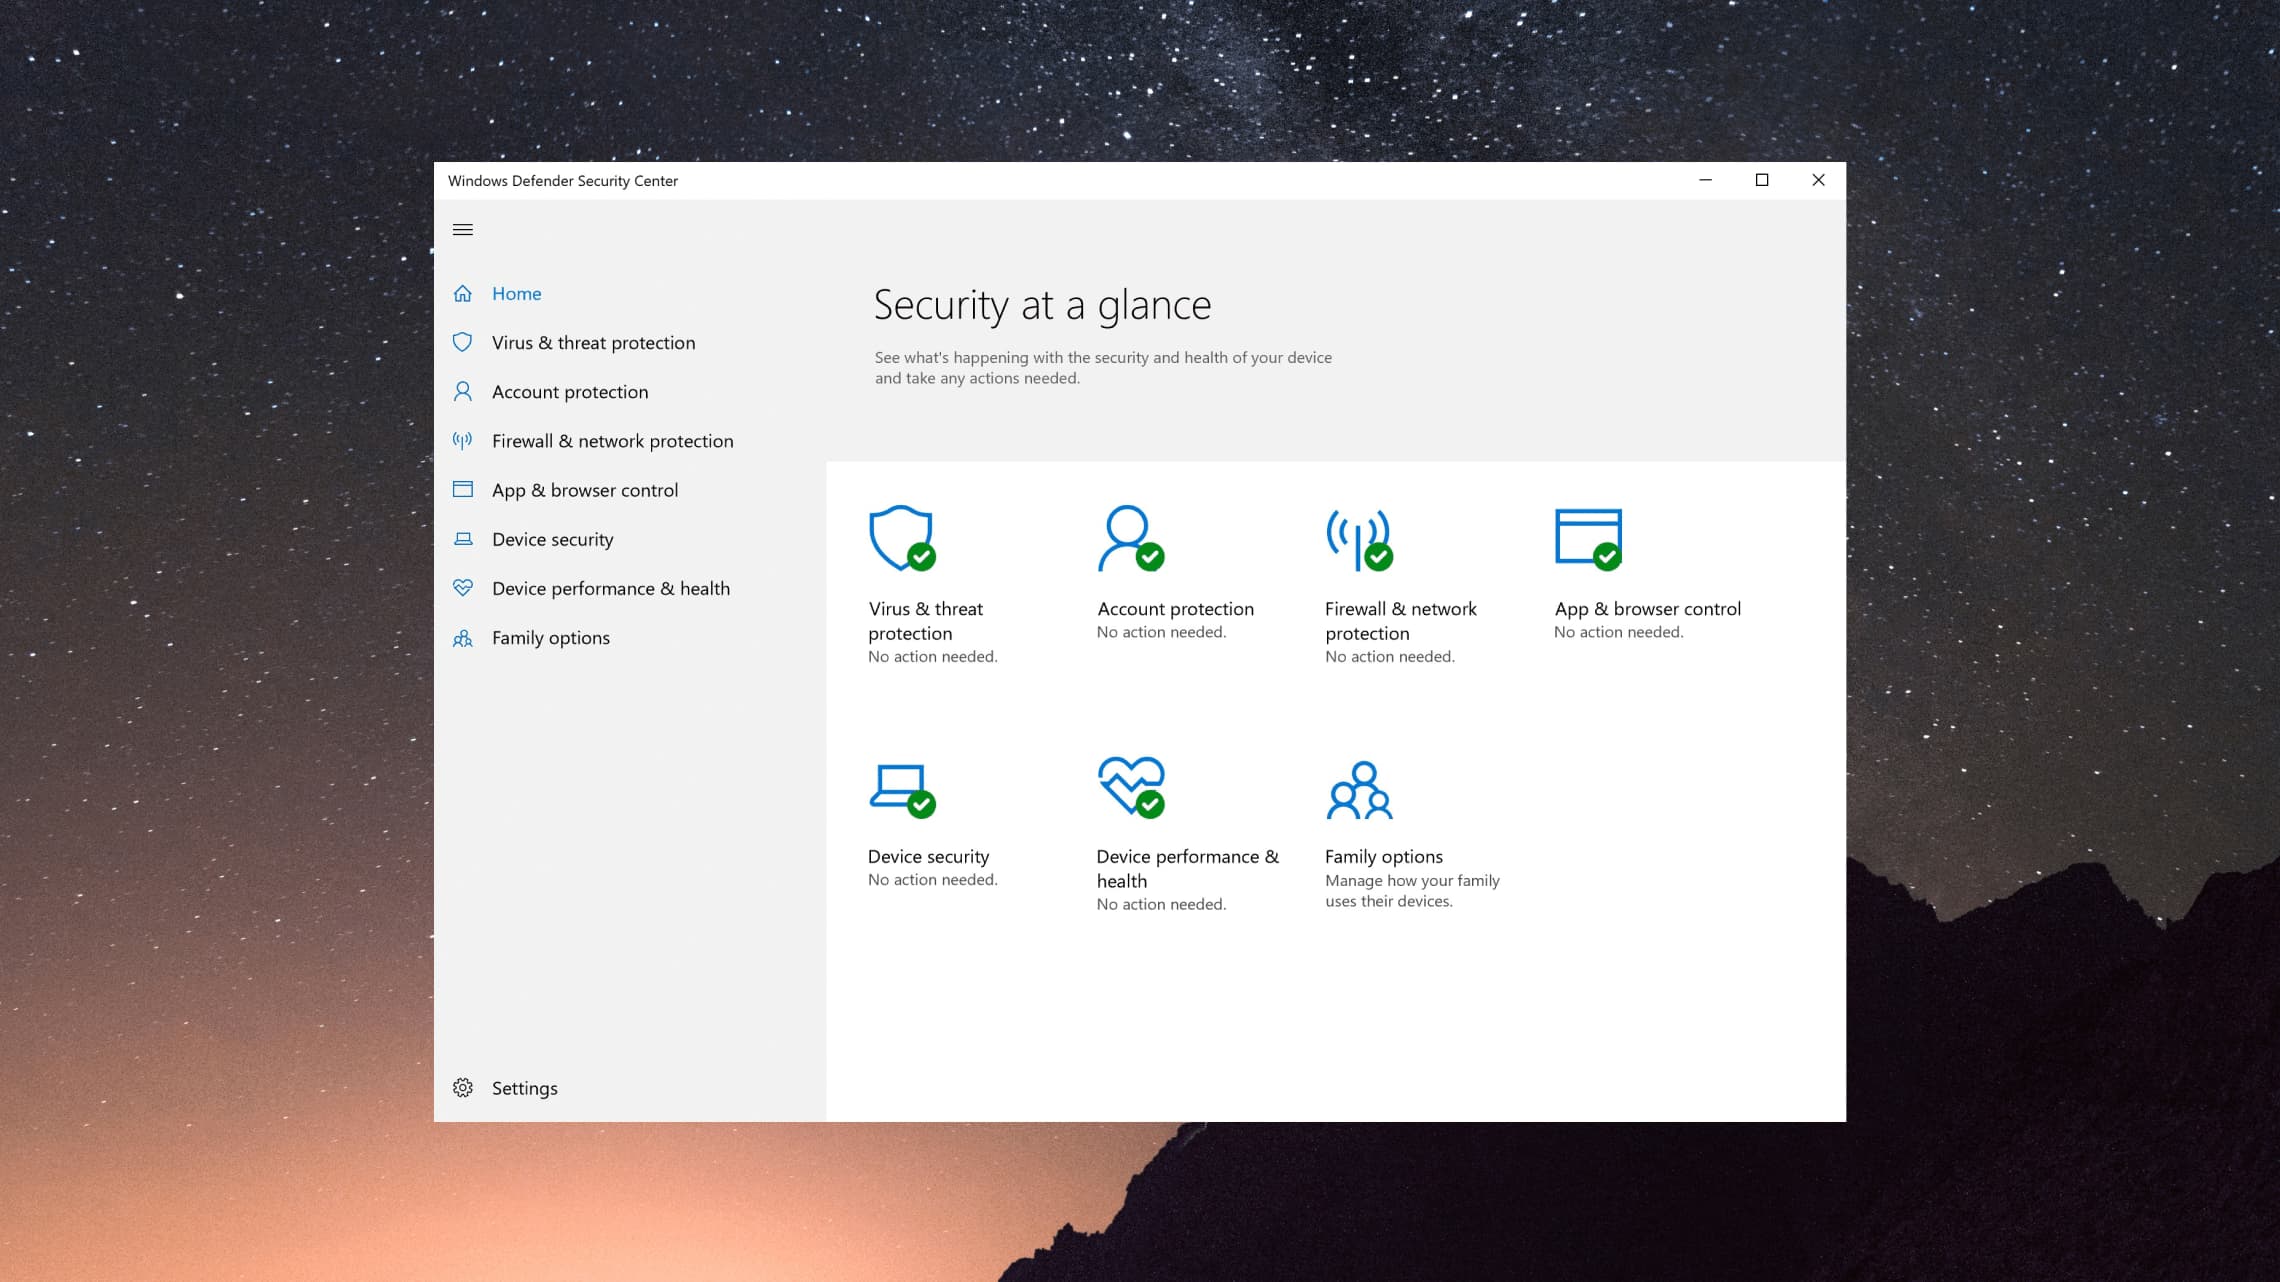Select the Home menu item
Image resolution: width=2280 pixels, height=1282 pixels.
point(517,293)
